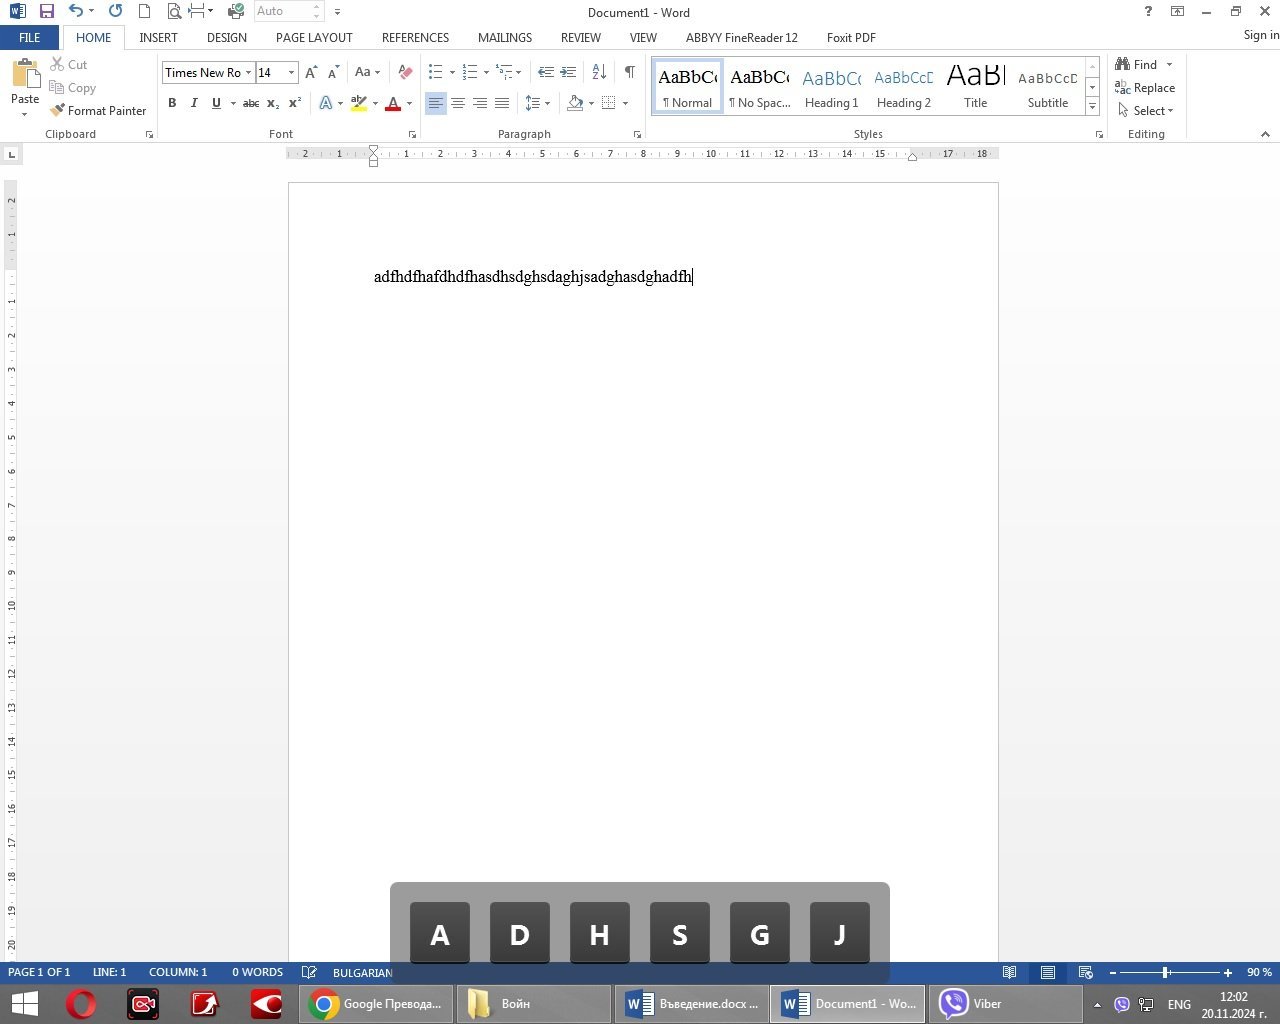
Task: Switch to the DESIGN tab
Action: coord(227,37)
